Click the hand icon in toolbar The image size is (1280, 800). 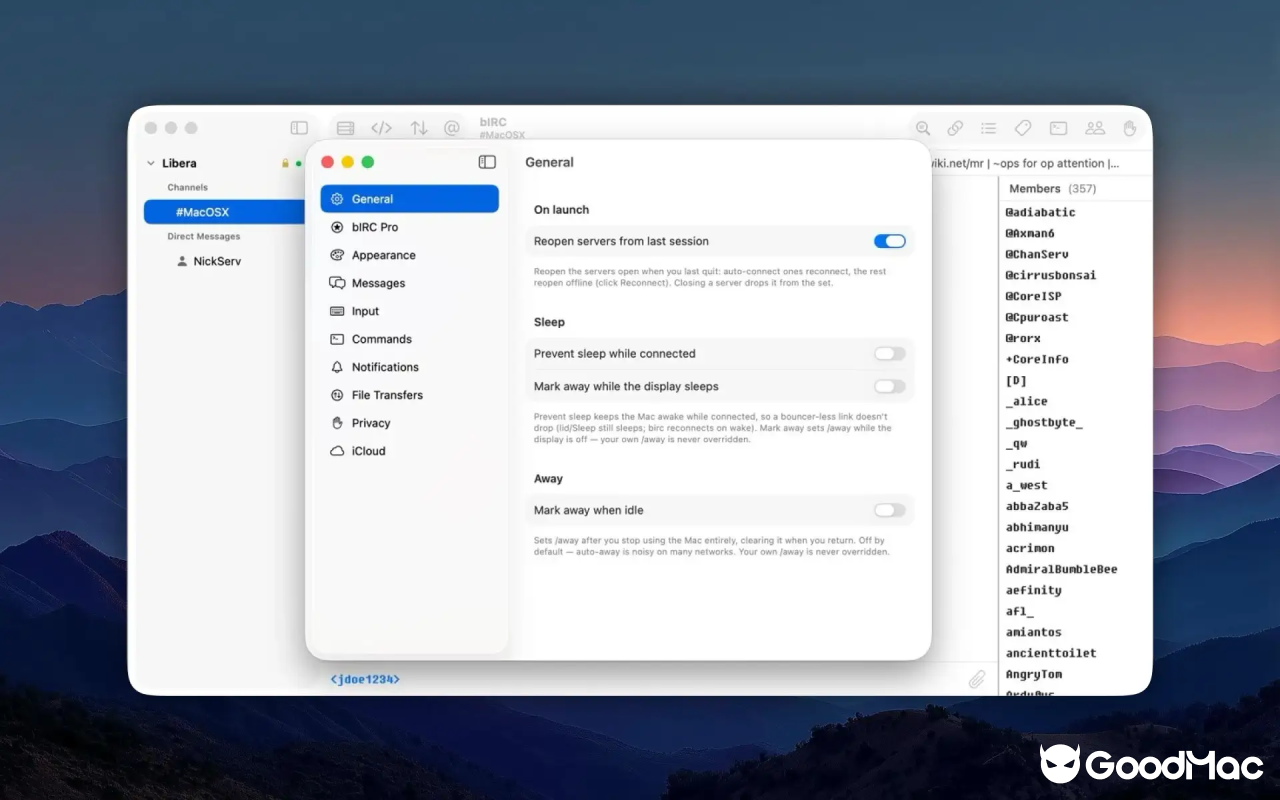point(1130,128)
